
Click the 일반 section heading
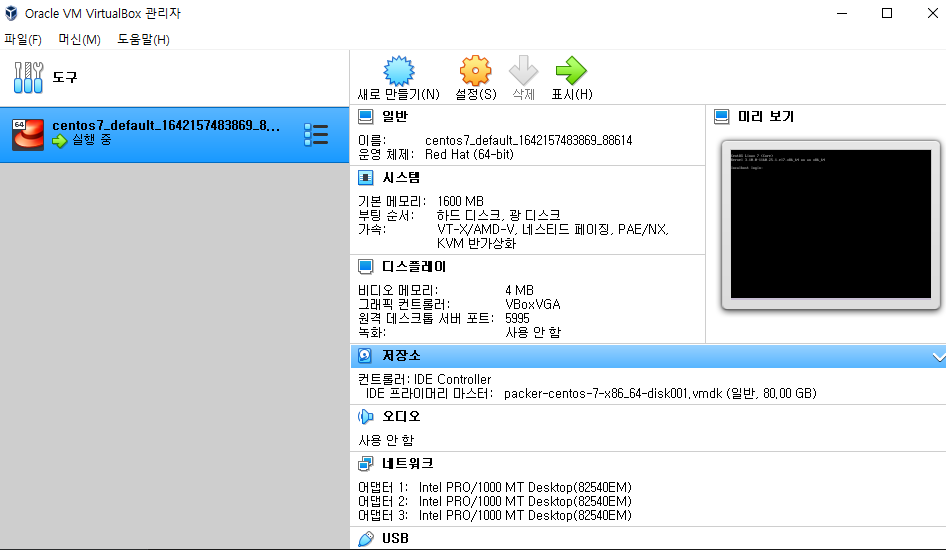click(395, 116)
